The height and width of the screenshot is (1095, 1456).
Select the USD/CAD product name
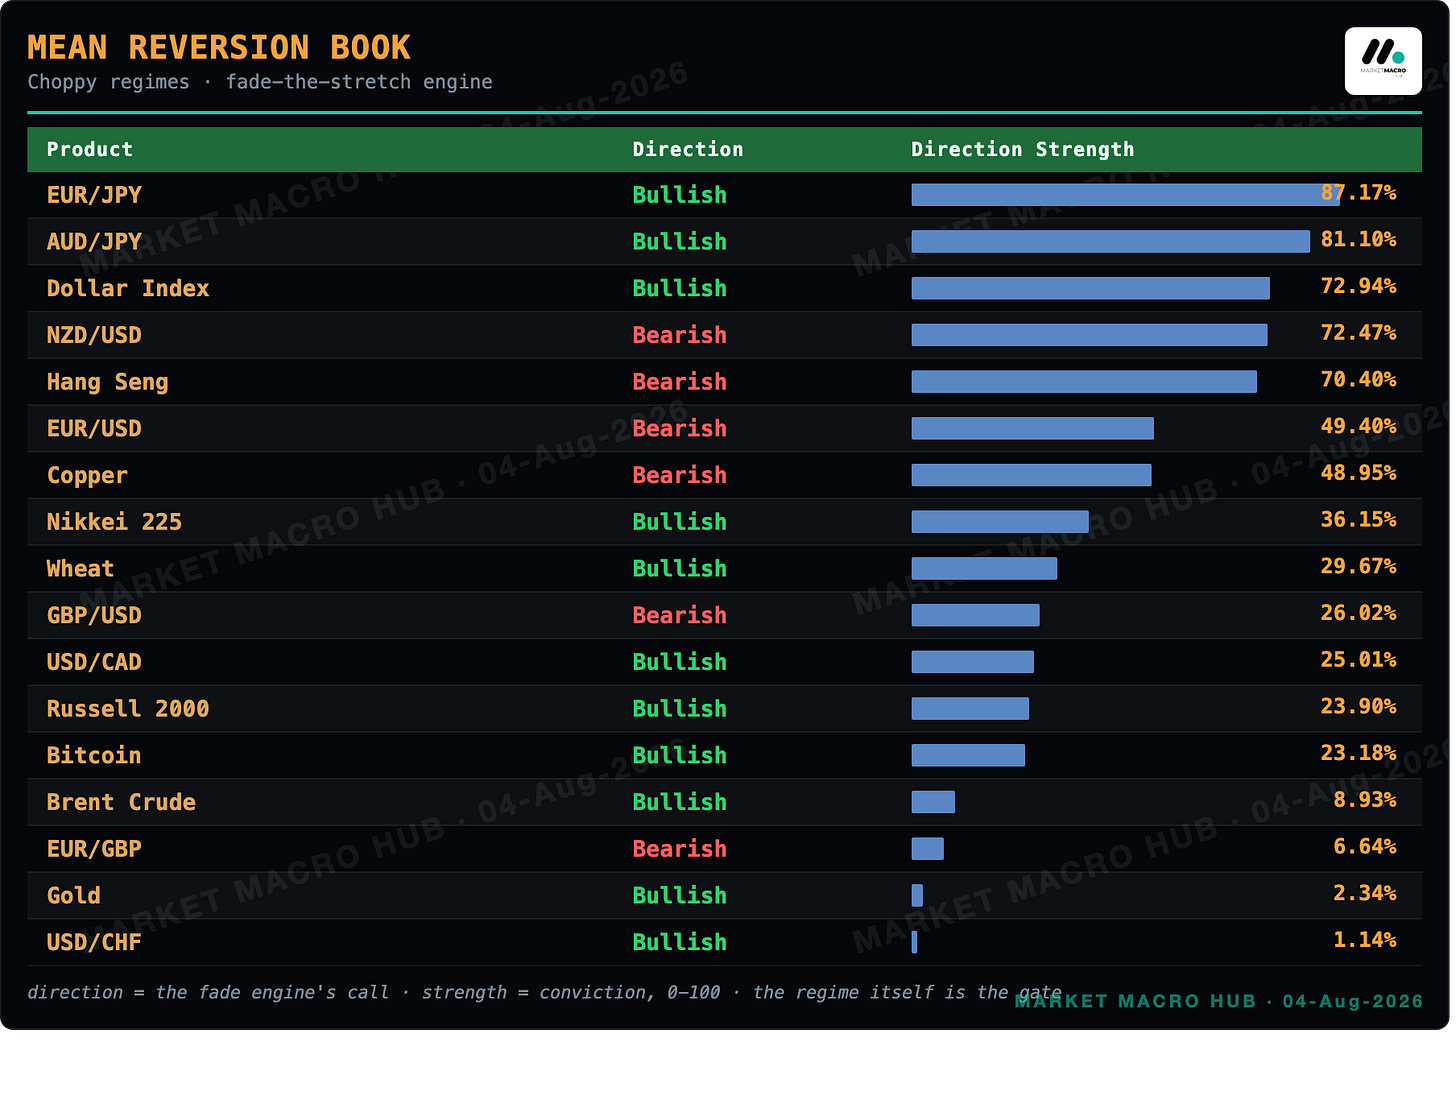click(x=94, y=662)
